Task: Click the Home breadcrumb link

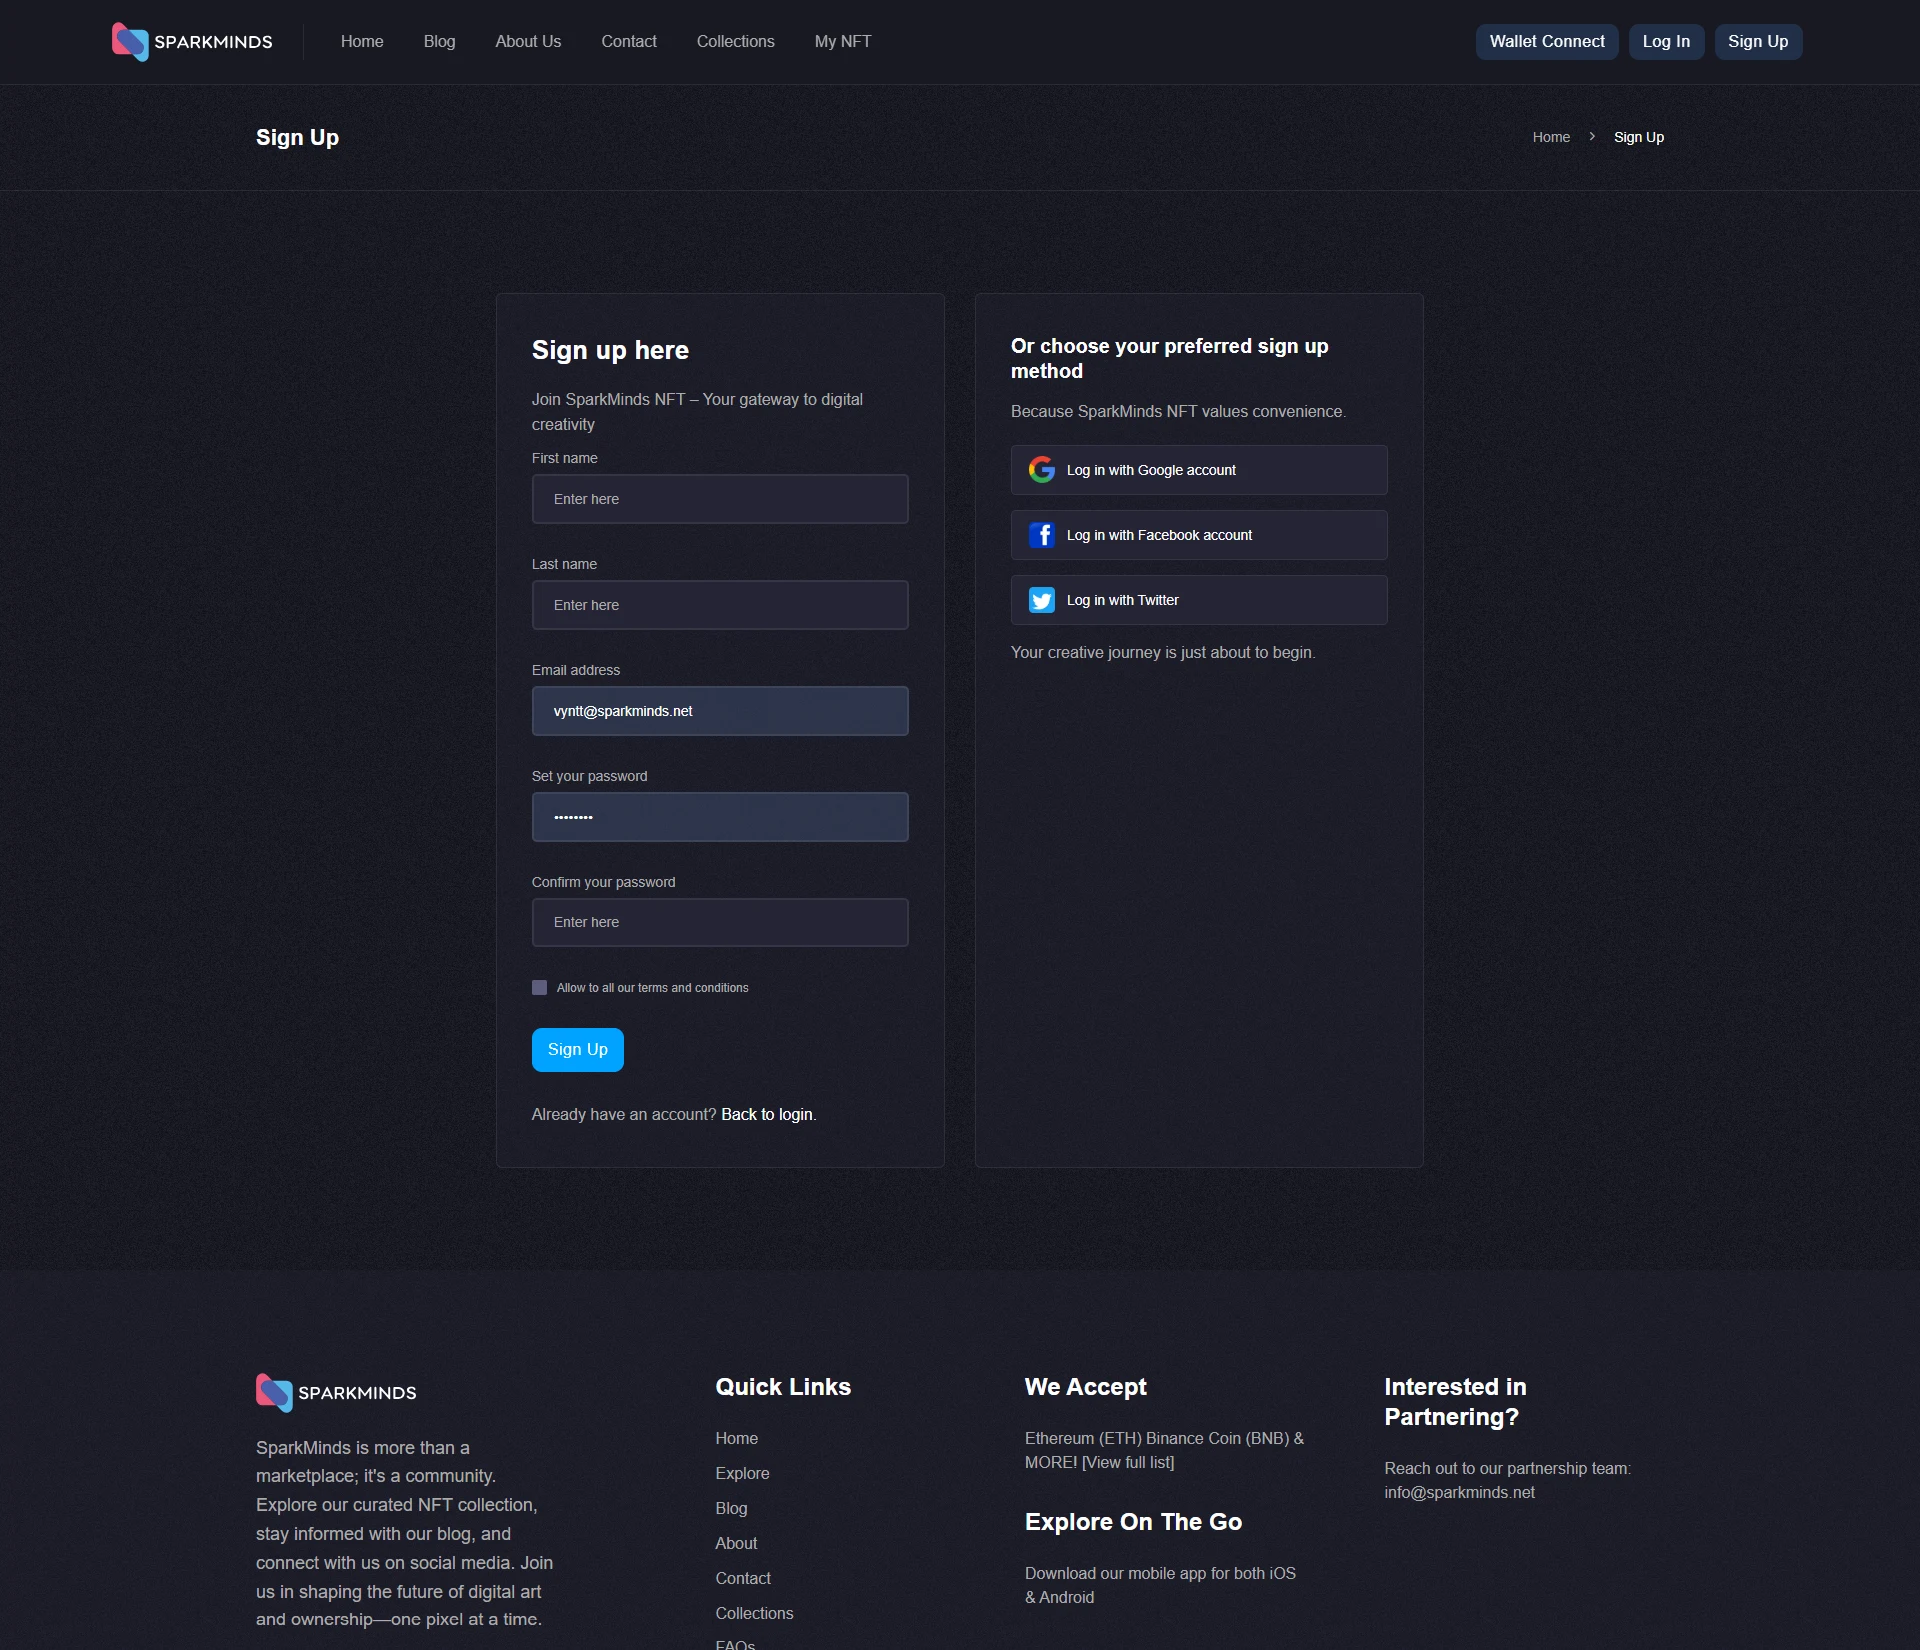Action: (1550, 137)
